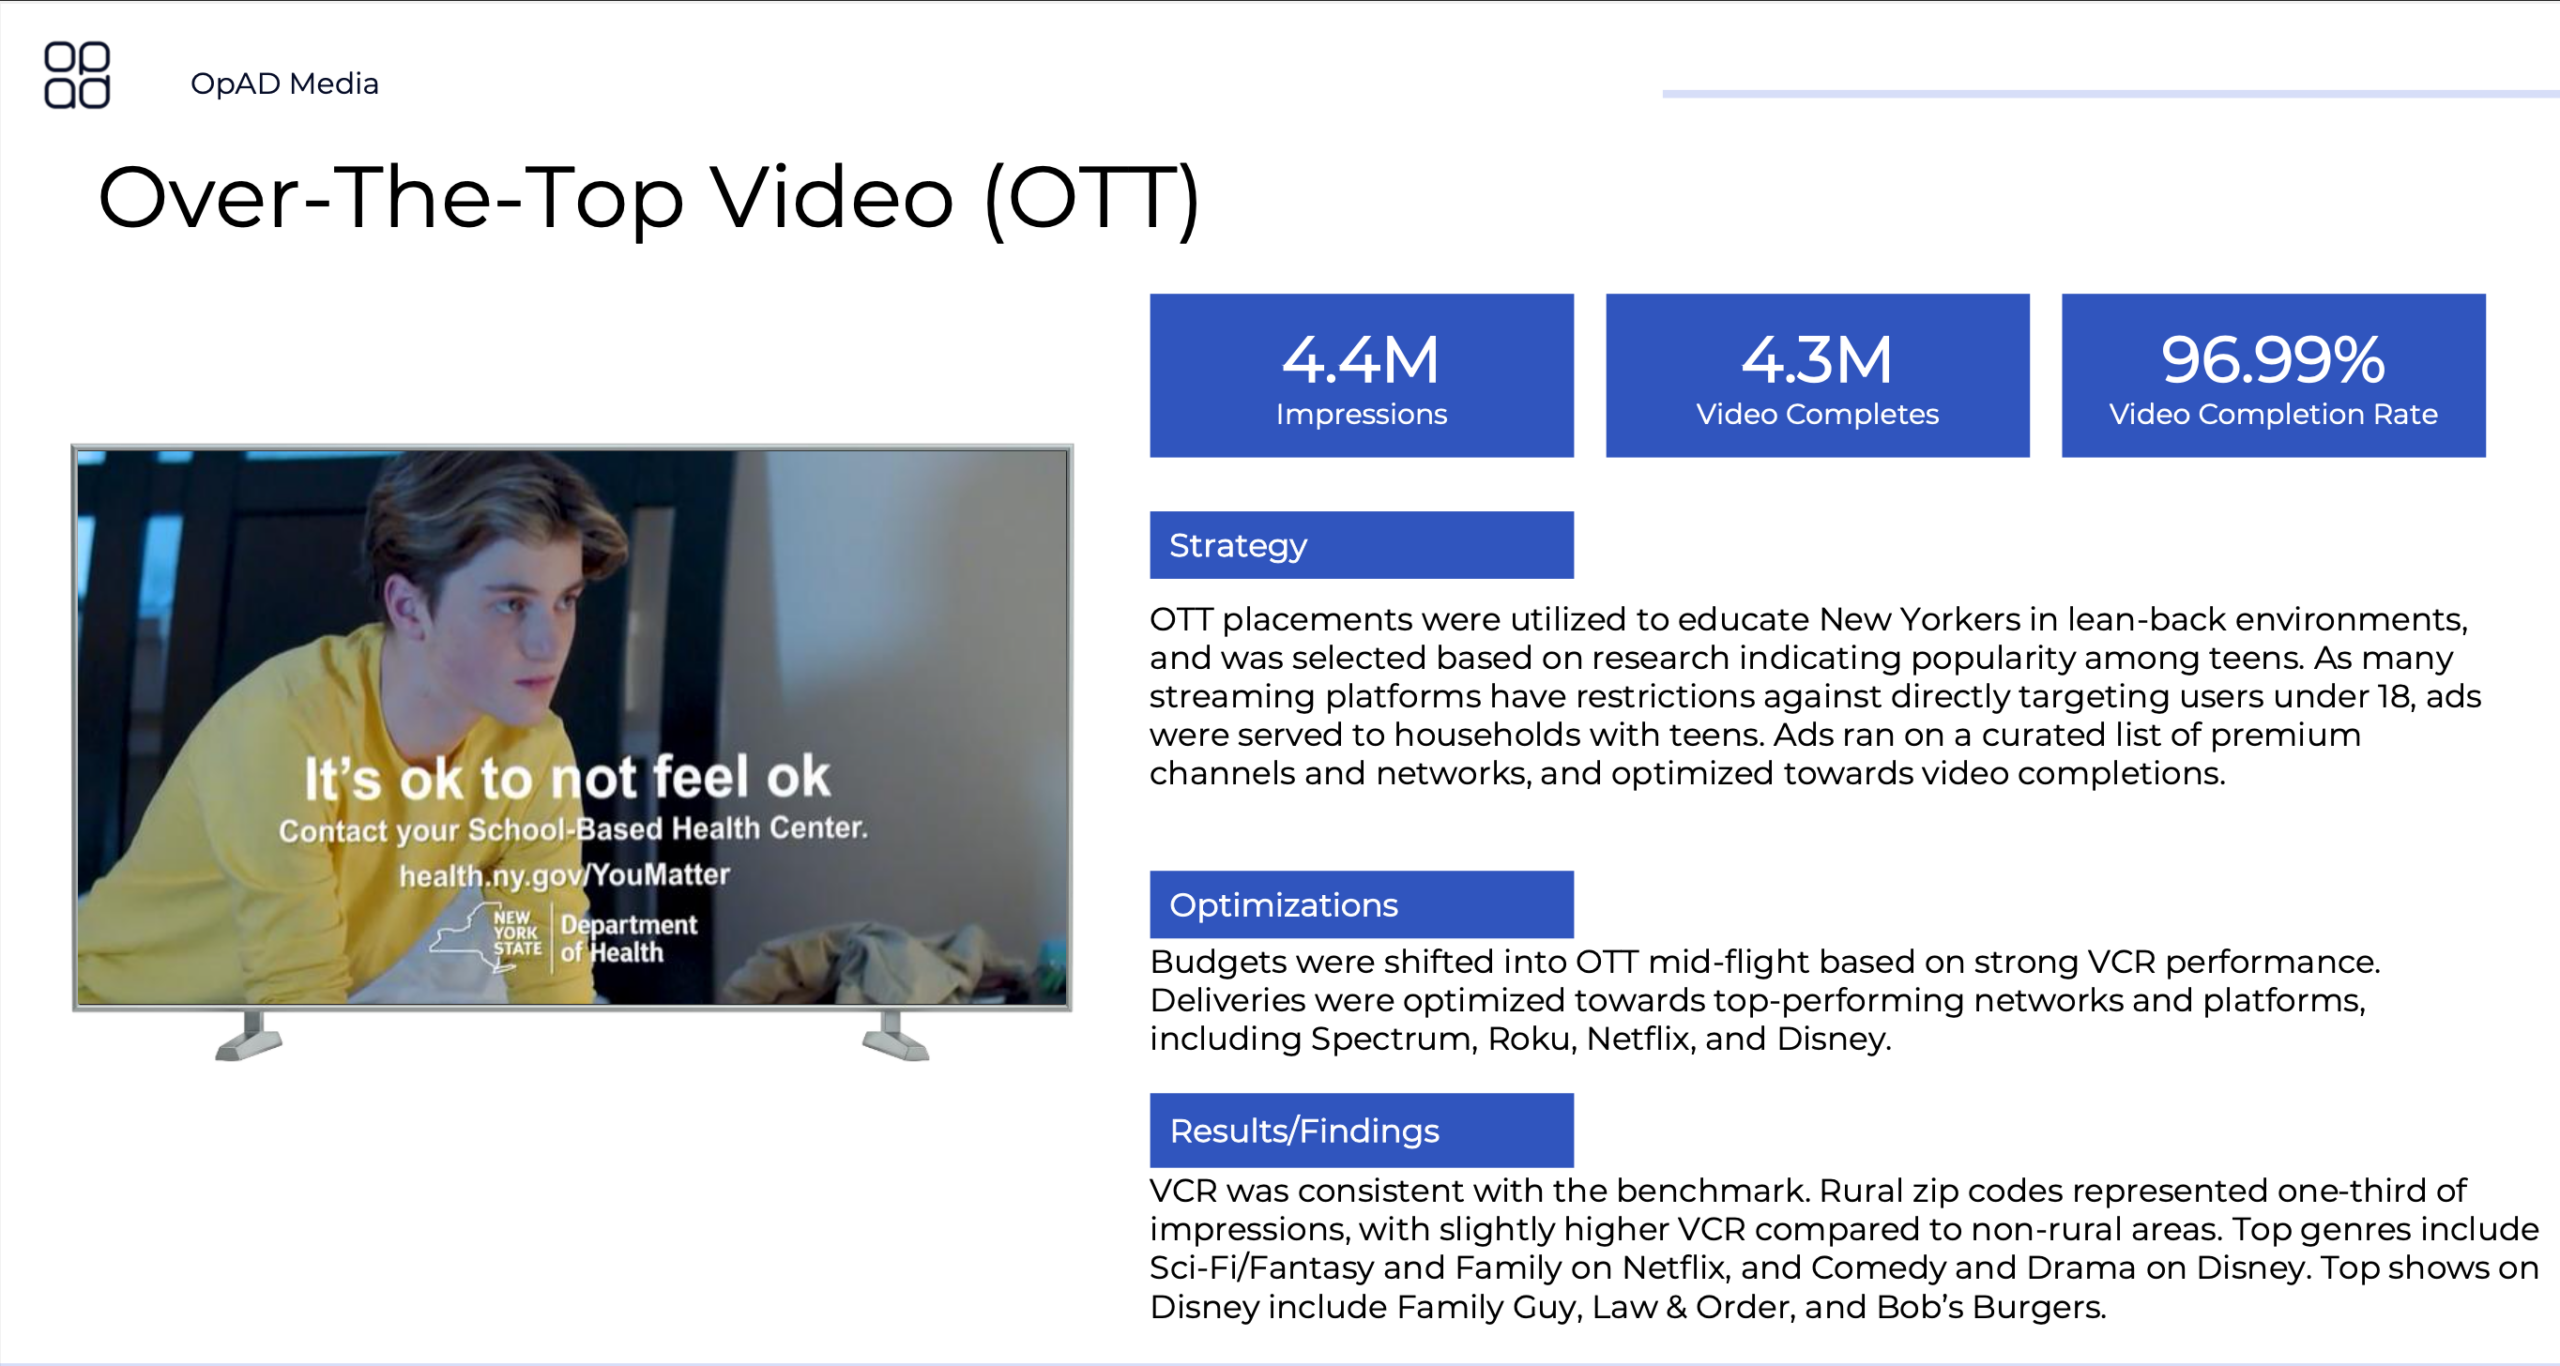Select the Over-The-Top Video (OTT) title
2560x1366 pixels.
coord(648,198)
